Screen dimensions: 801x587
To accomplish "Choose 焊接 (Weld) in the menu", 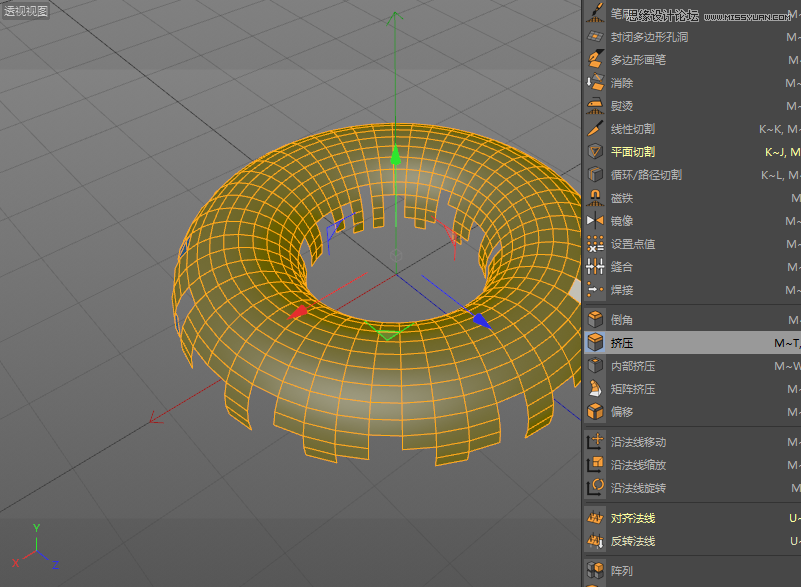I will pos(622,290).
